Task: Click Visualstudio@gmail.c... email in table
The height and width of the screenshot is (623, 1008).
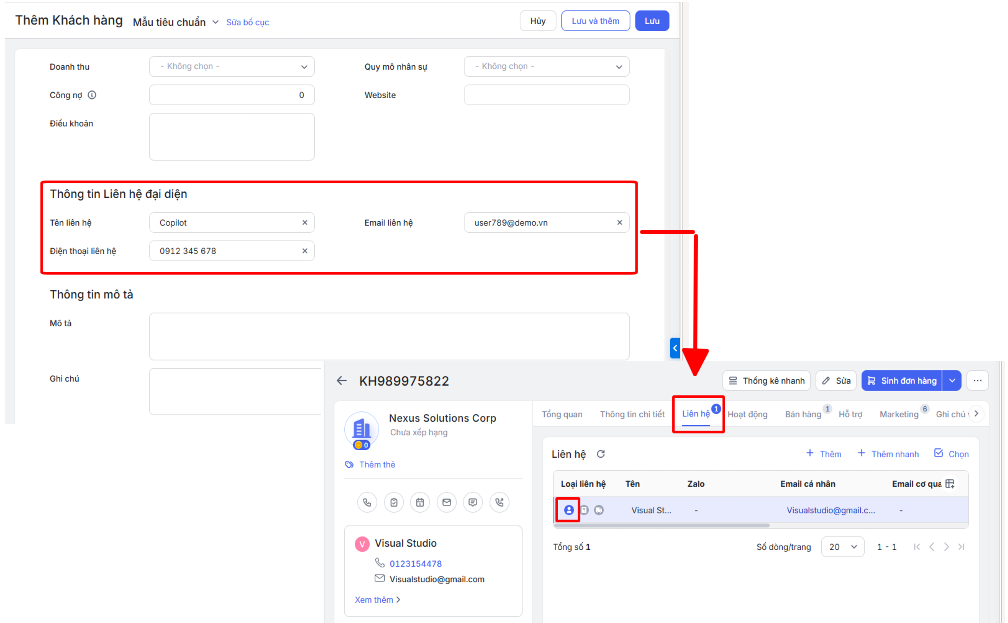Action: 831,510
